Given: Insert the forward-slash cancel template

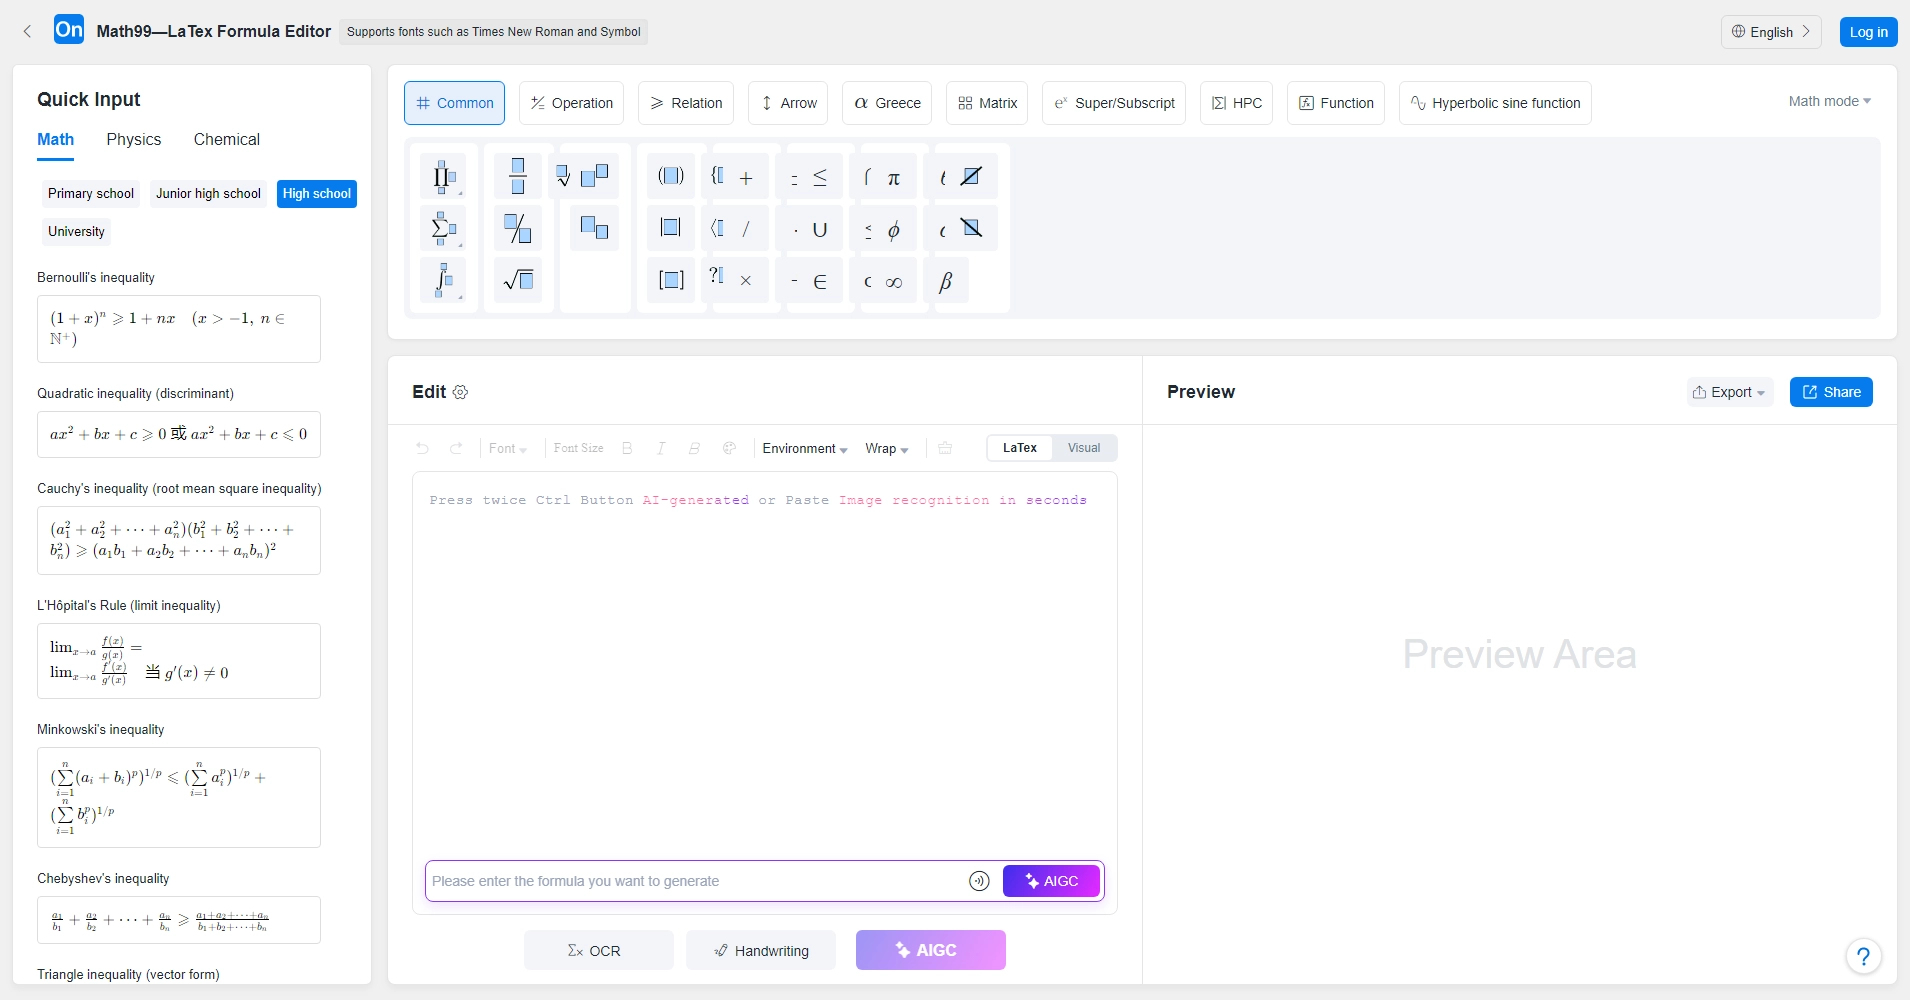Looking at the screenshot, I should point(971,177).
